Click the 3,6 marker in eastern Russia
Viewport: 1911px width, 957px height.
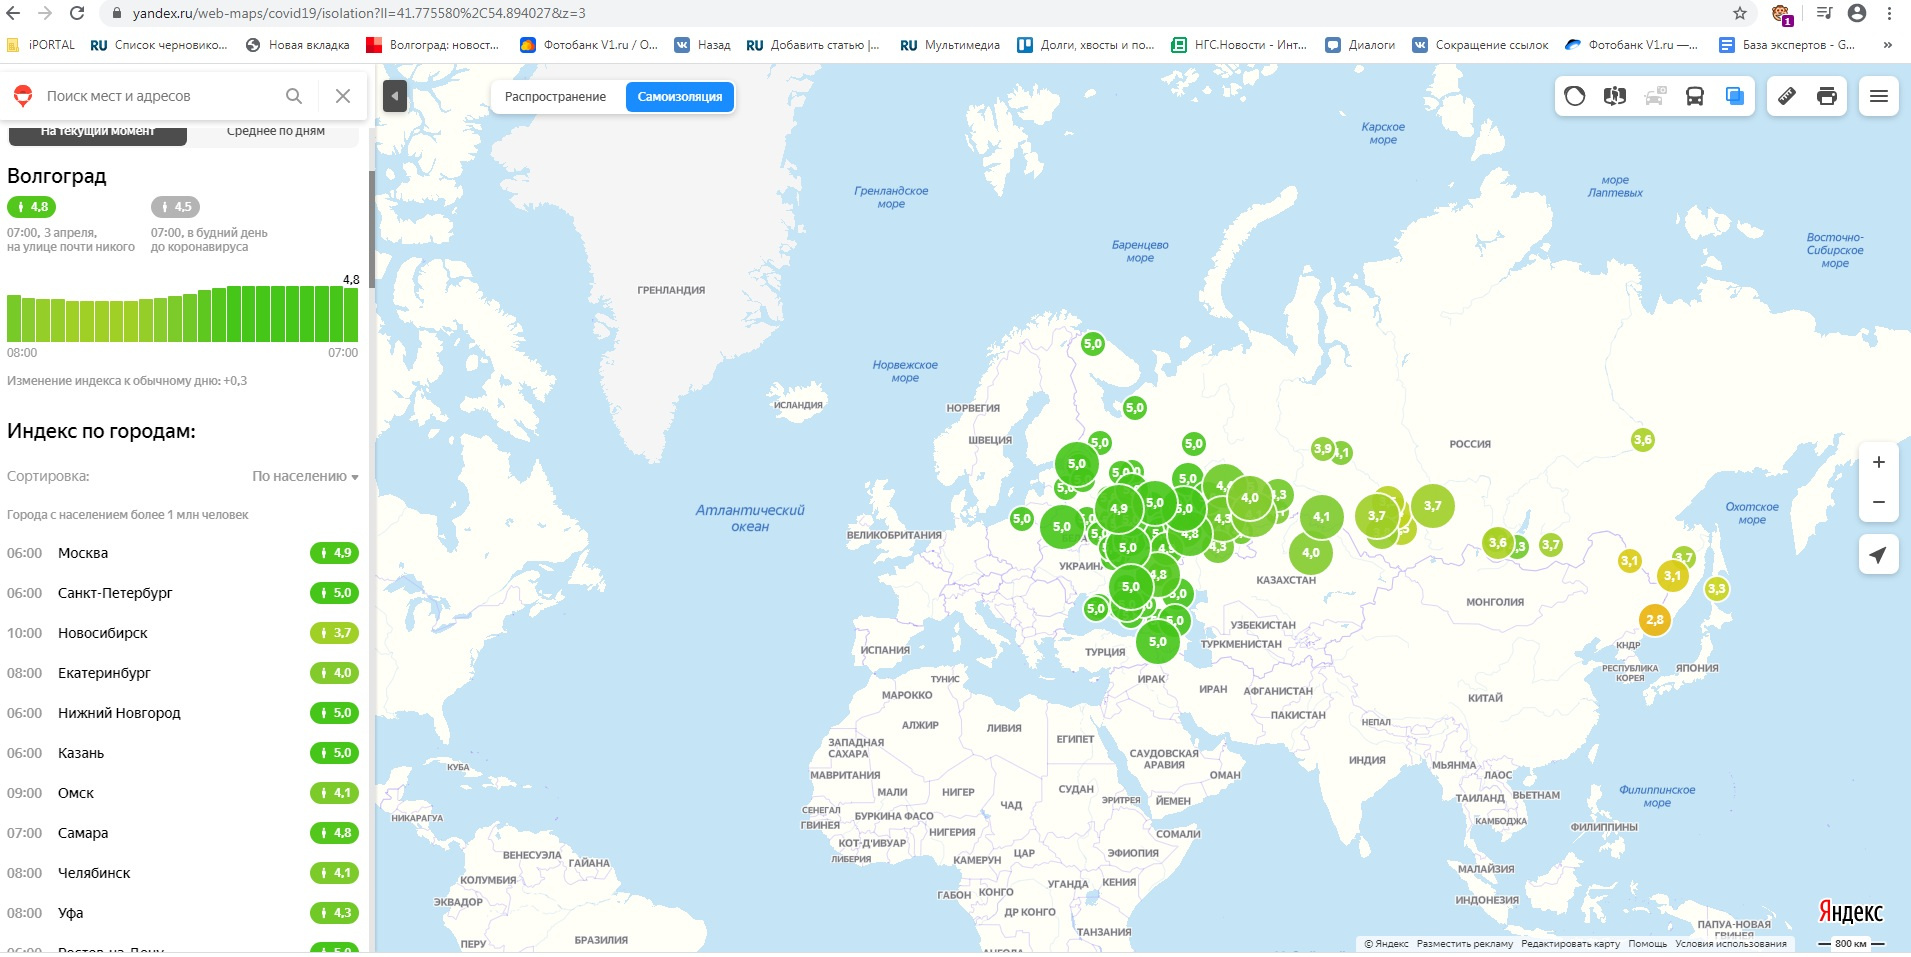tap(1642, 440)
